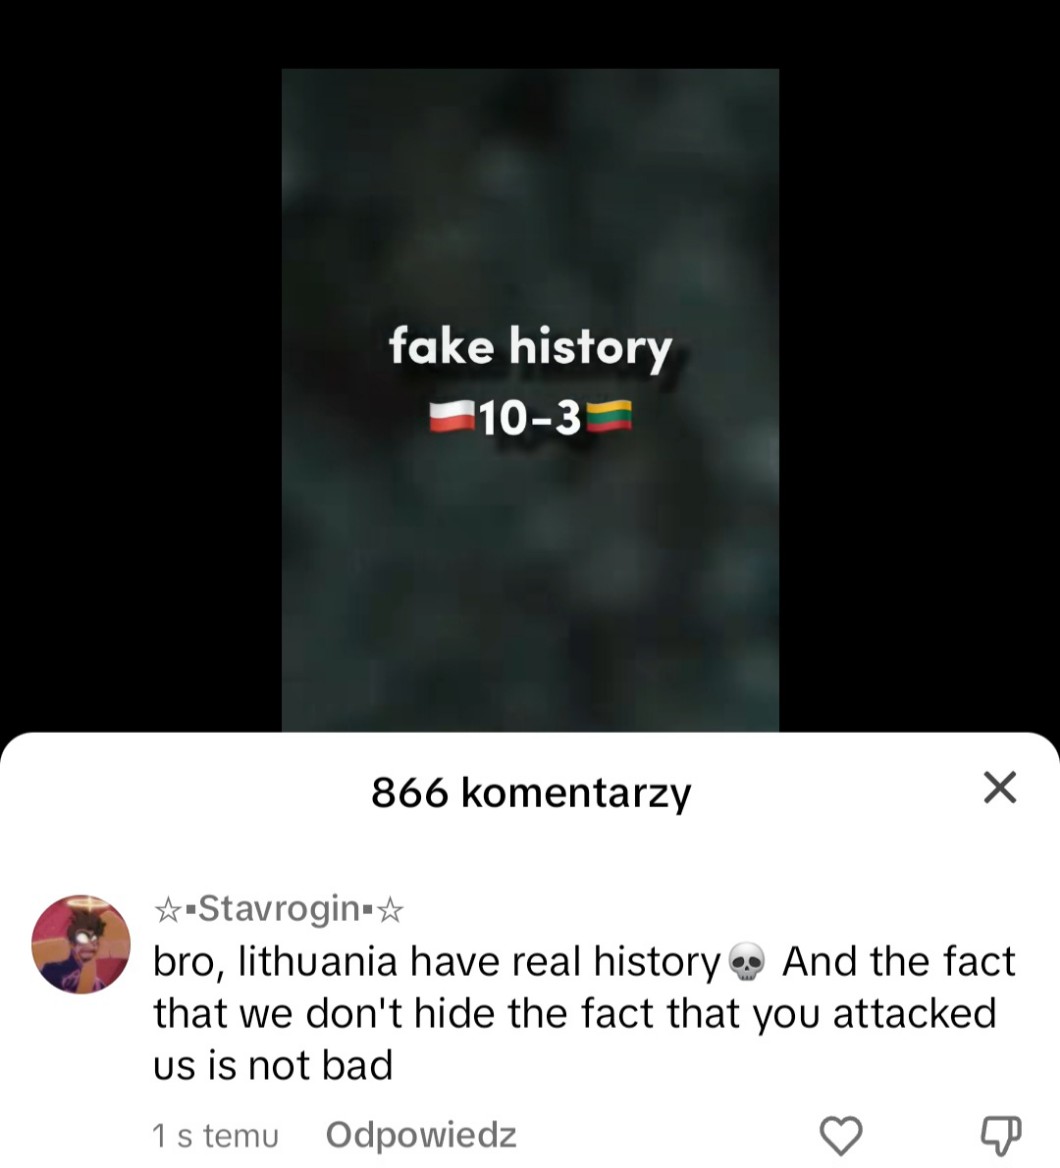This screenshot has height=1168, width=1060.
Task: Tap the skull emoji in the comment
Action: click(745, 962)
